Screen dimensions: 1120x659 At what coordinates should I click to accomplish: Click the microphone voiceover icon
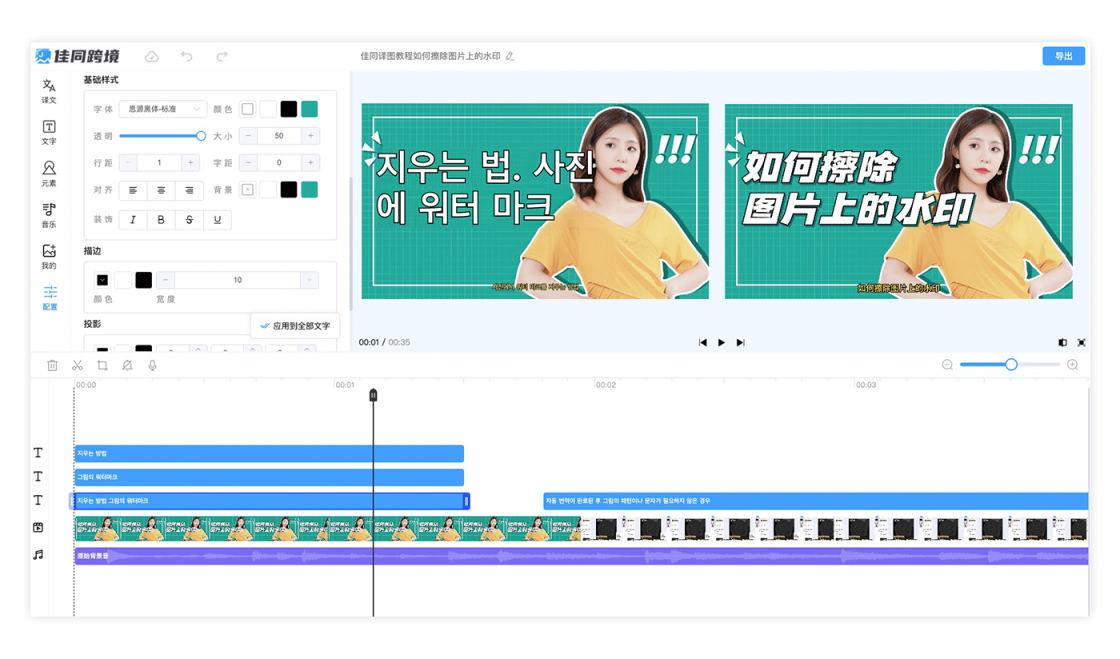point(152,366)
